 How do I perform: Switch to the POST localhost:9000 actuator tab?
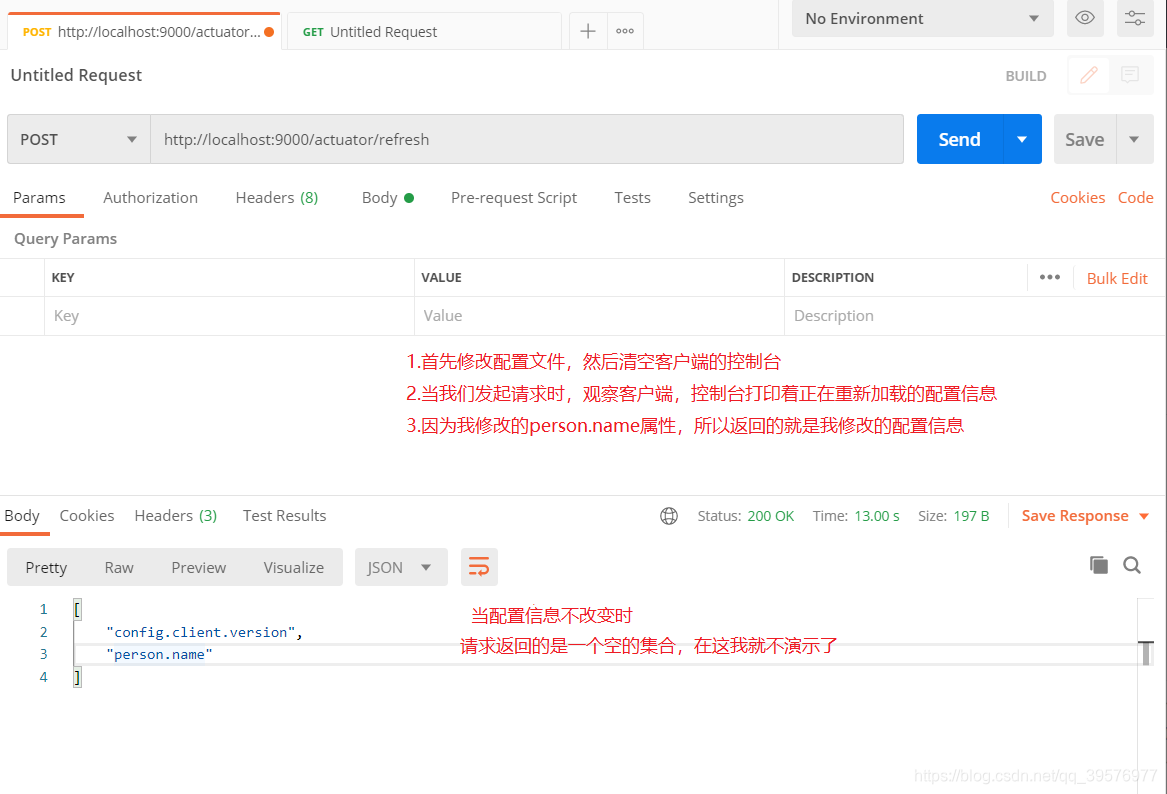pyautogui.click(x=144, y=31)
